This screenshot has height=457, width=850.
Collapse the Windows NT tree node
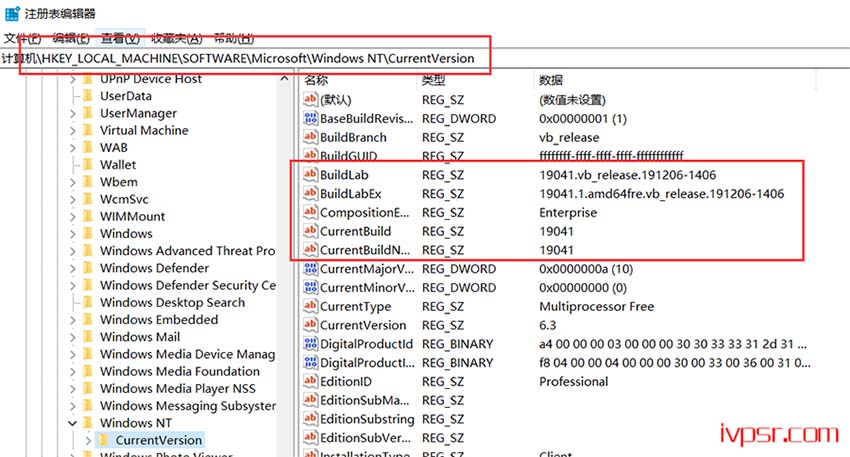(x=72, y=423)
